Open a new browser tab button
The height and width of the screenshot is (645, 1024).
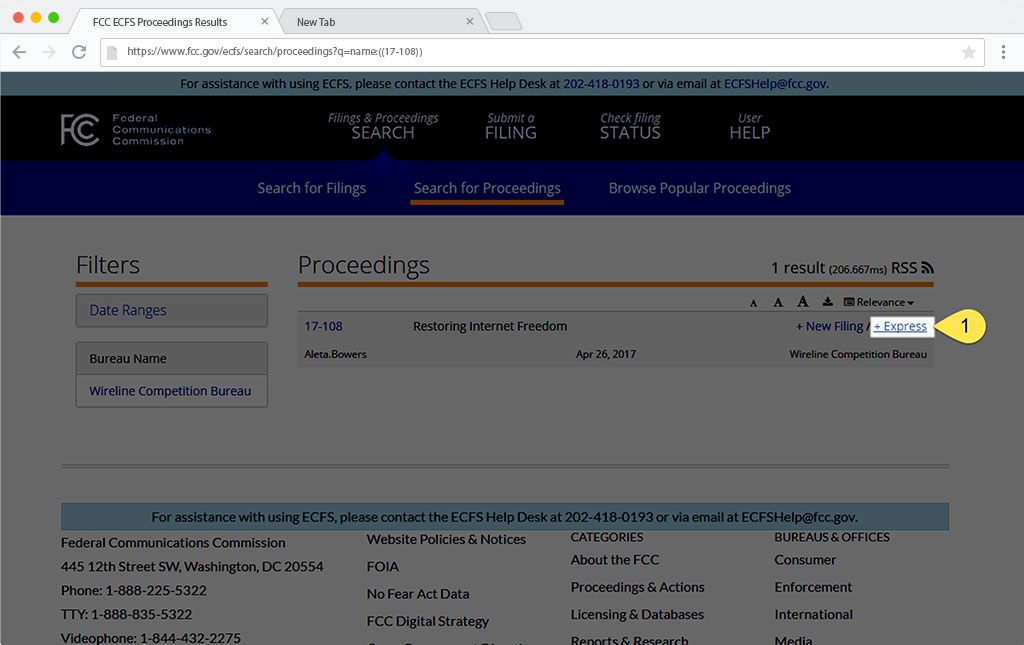[x=504, y=22]
